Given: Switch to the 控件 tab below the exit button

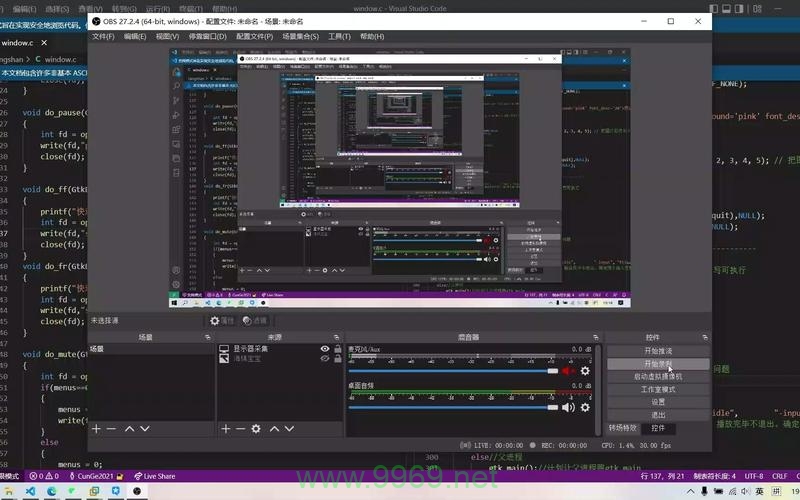Looking at the screenshot, I should coord(658,428).
